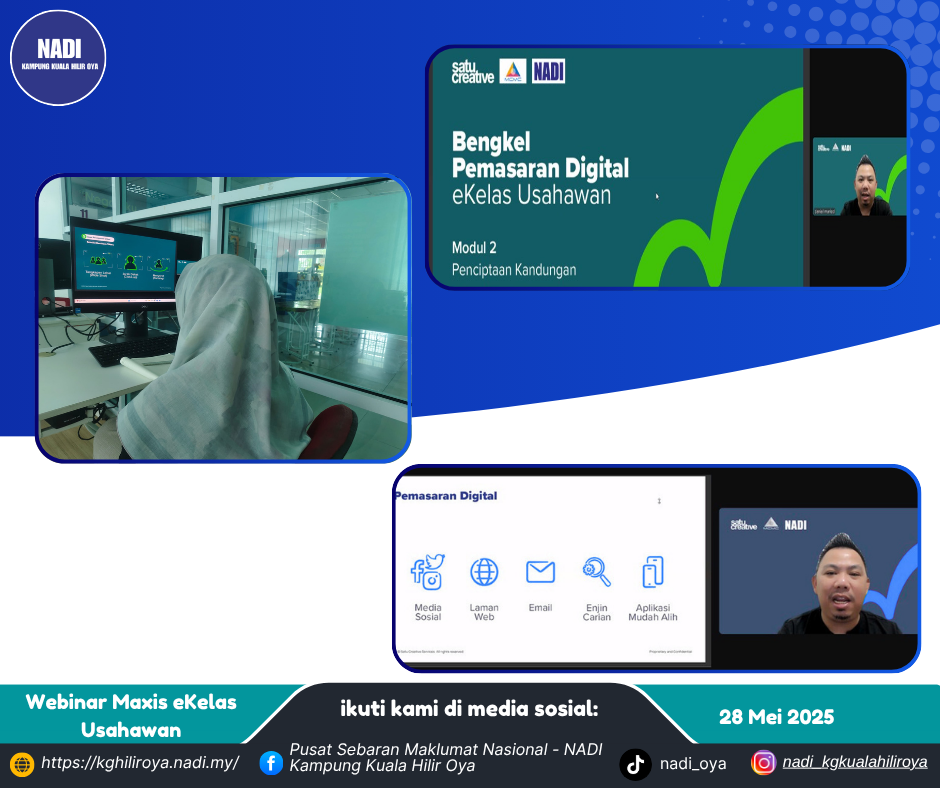Click the 'ikuti kami di media sosial:' text
This screenshot has height=788, width=940.
469,709
